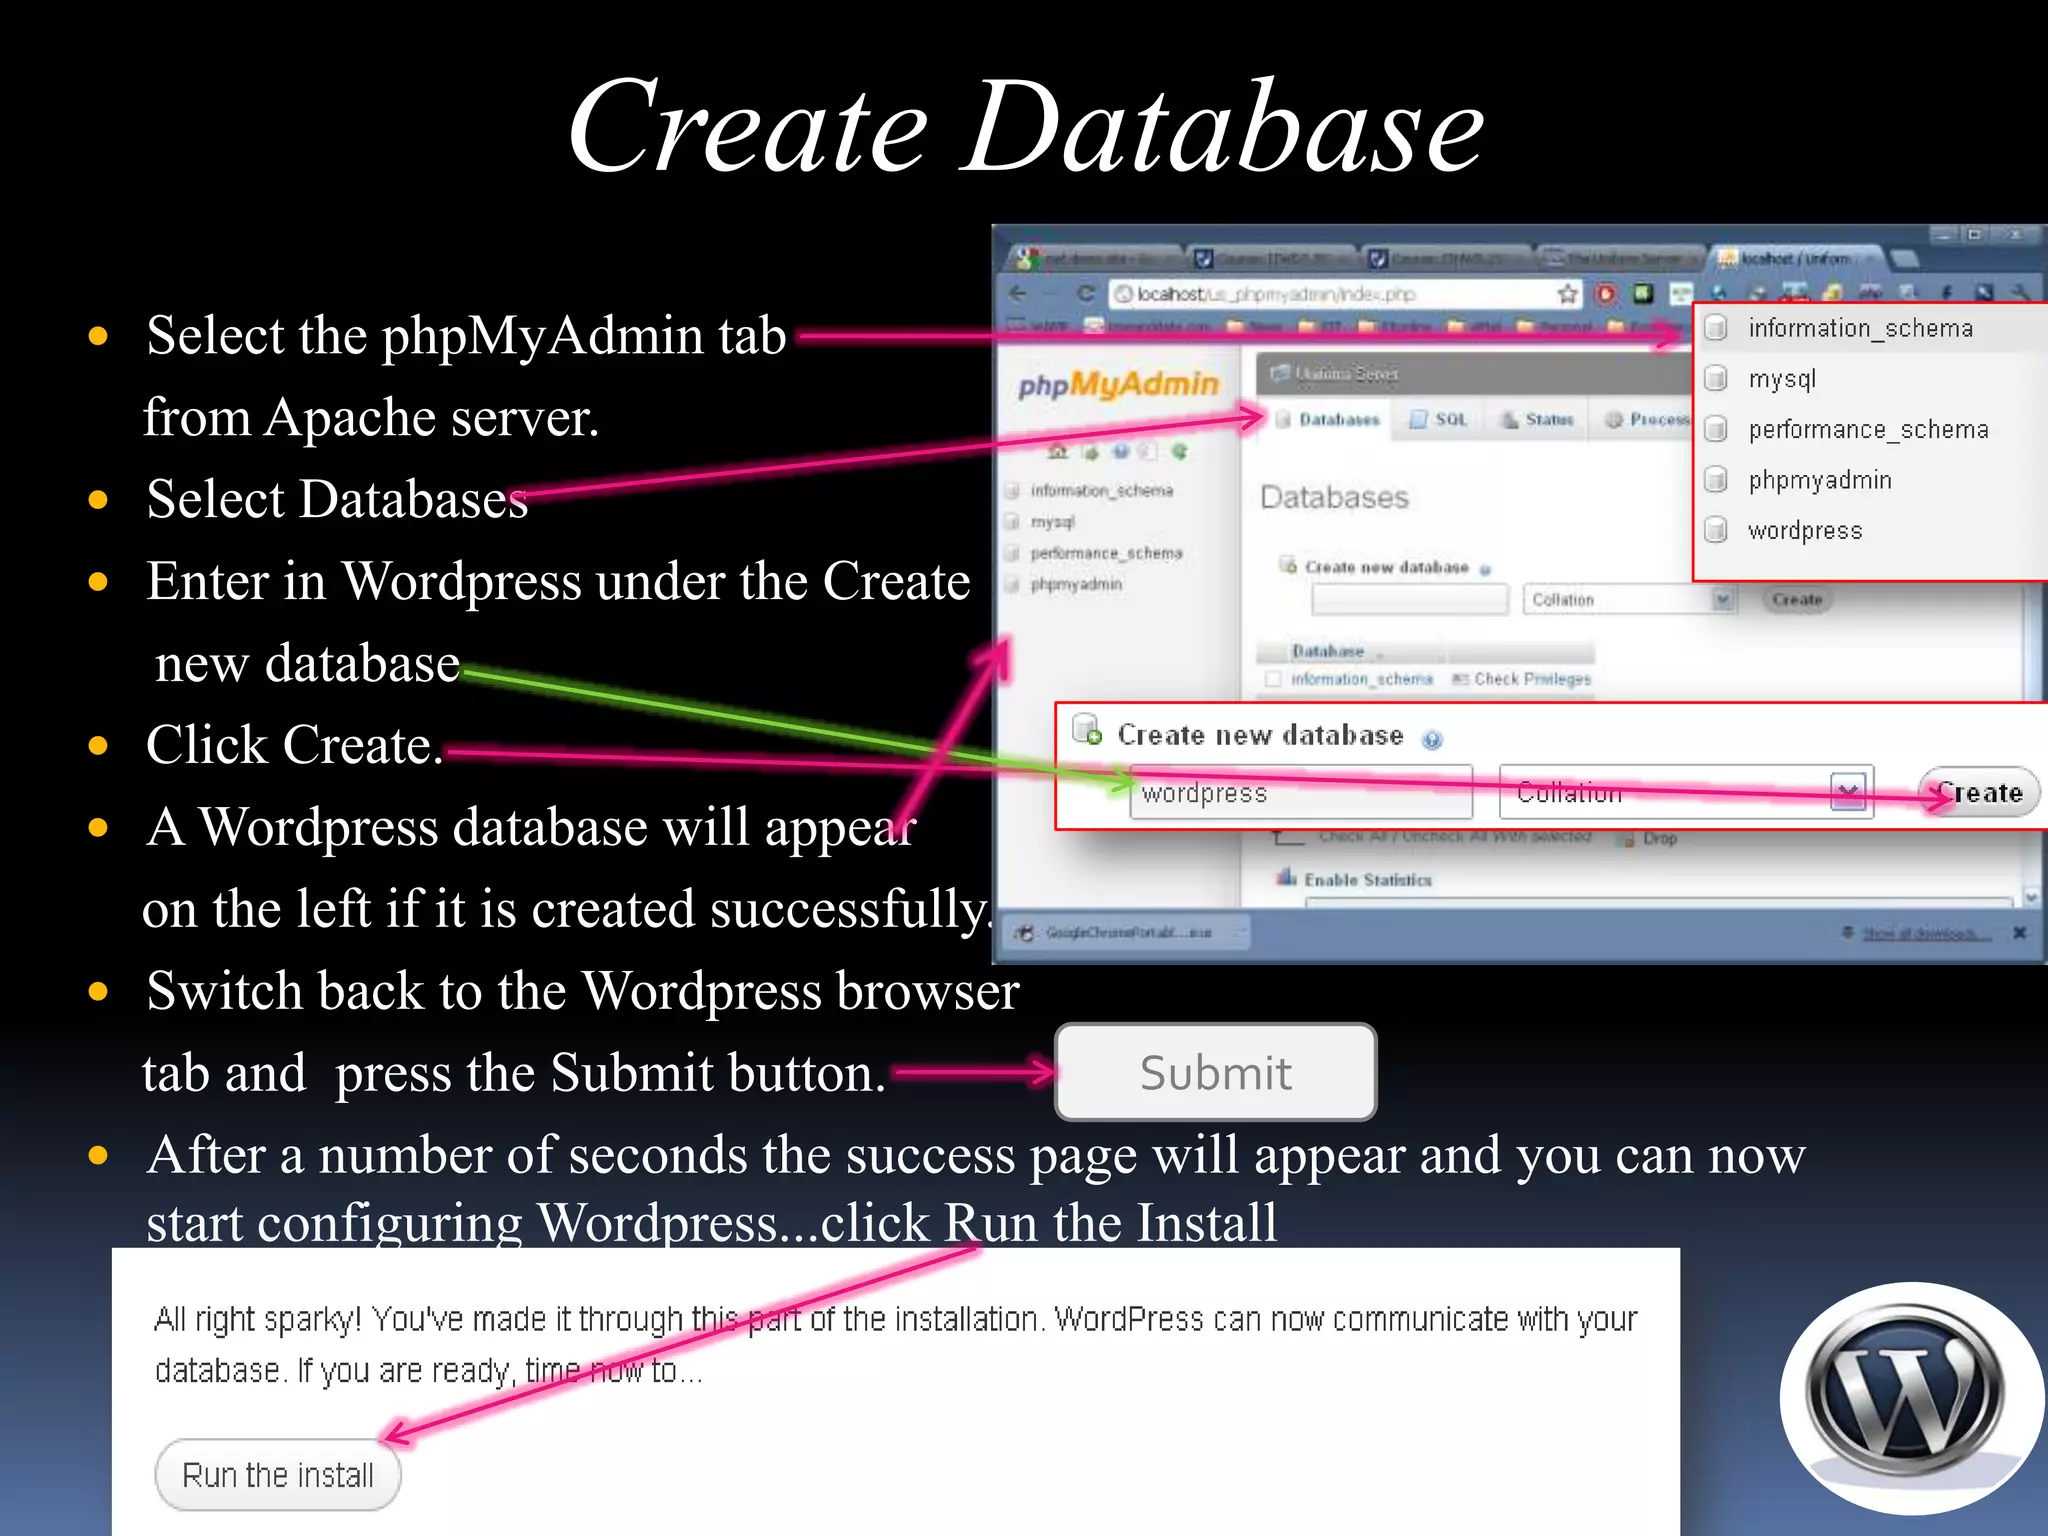
Task: Open a new browser tab
Action: click(1904, 259)
